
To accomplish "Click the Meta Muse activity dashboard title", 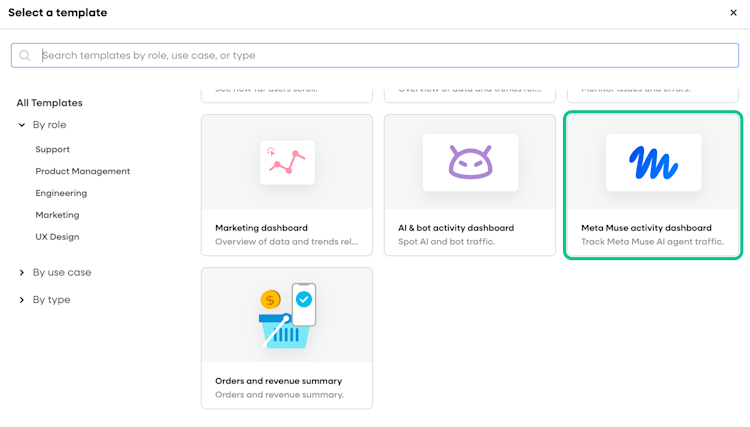I will point(646,228).
